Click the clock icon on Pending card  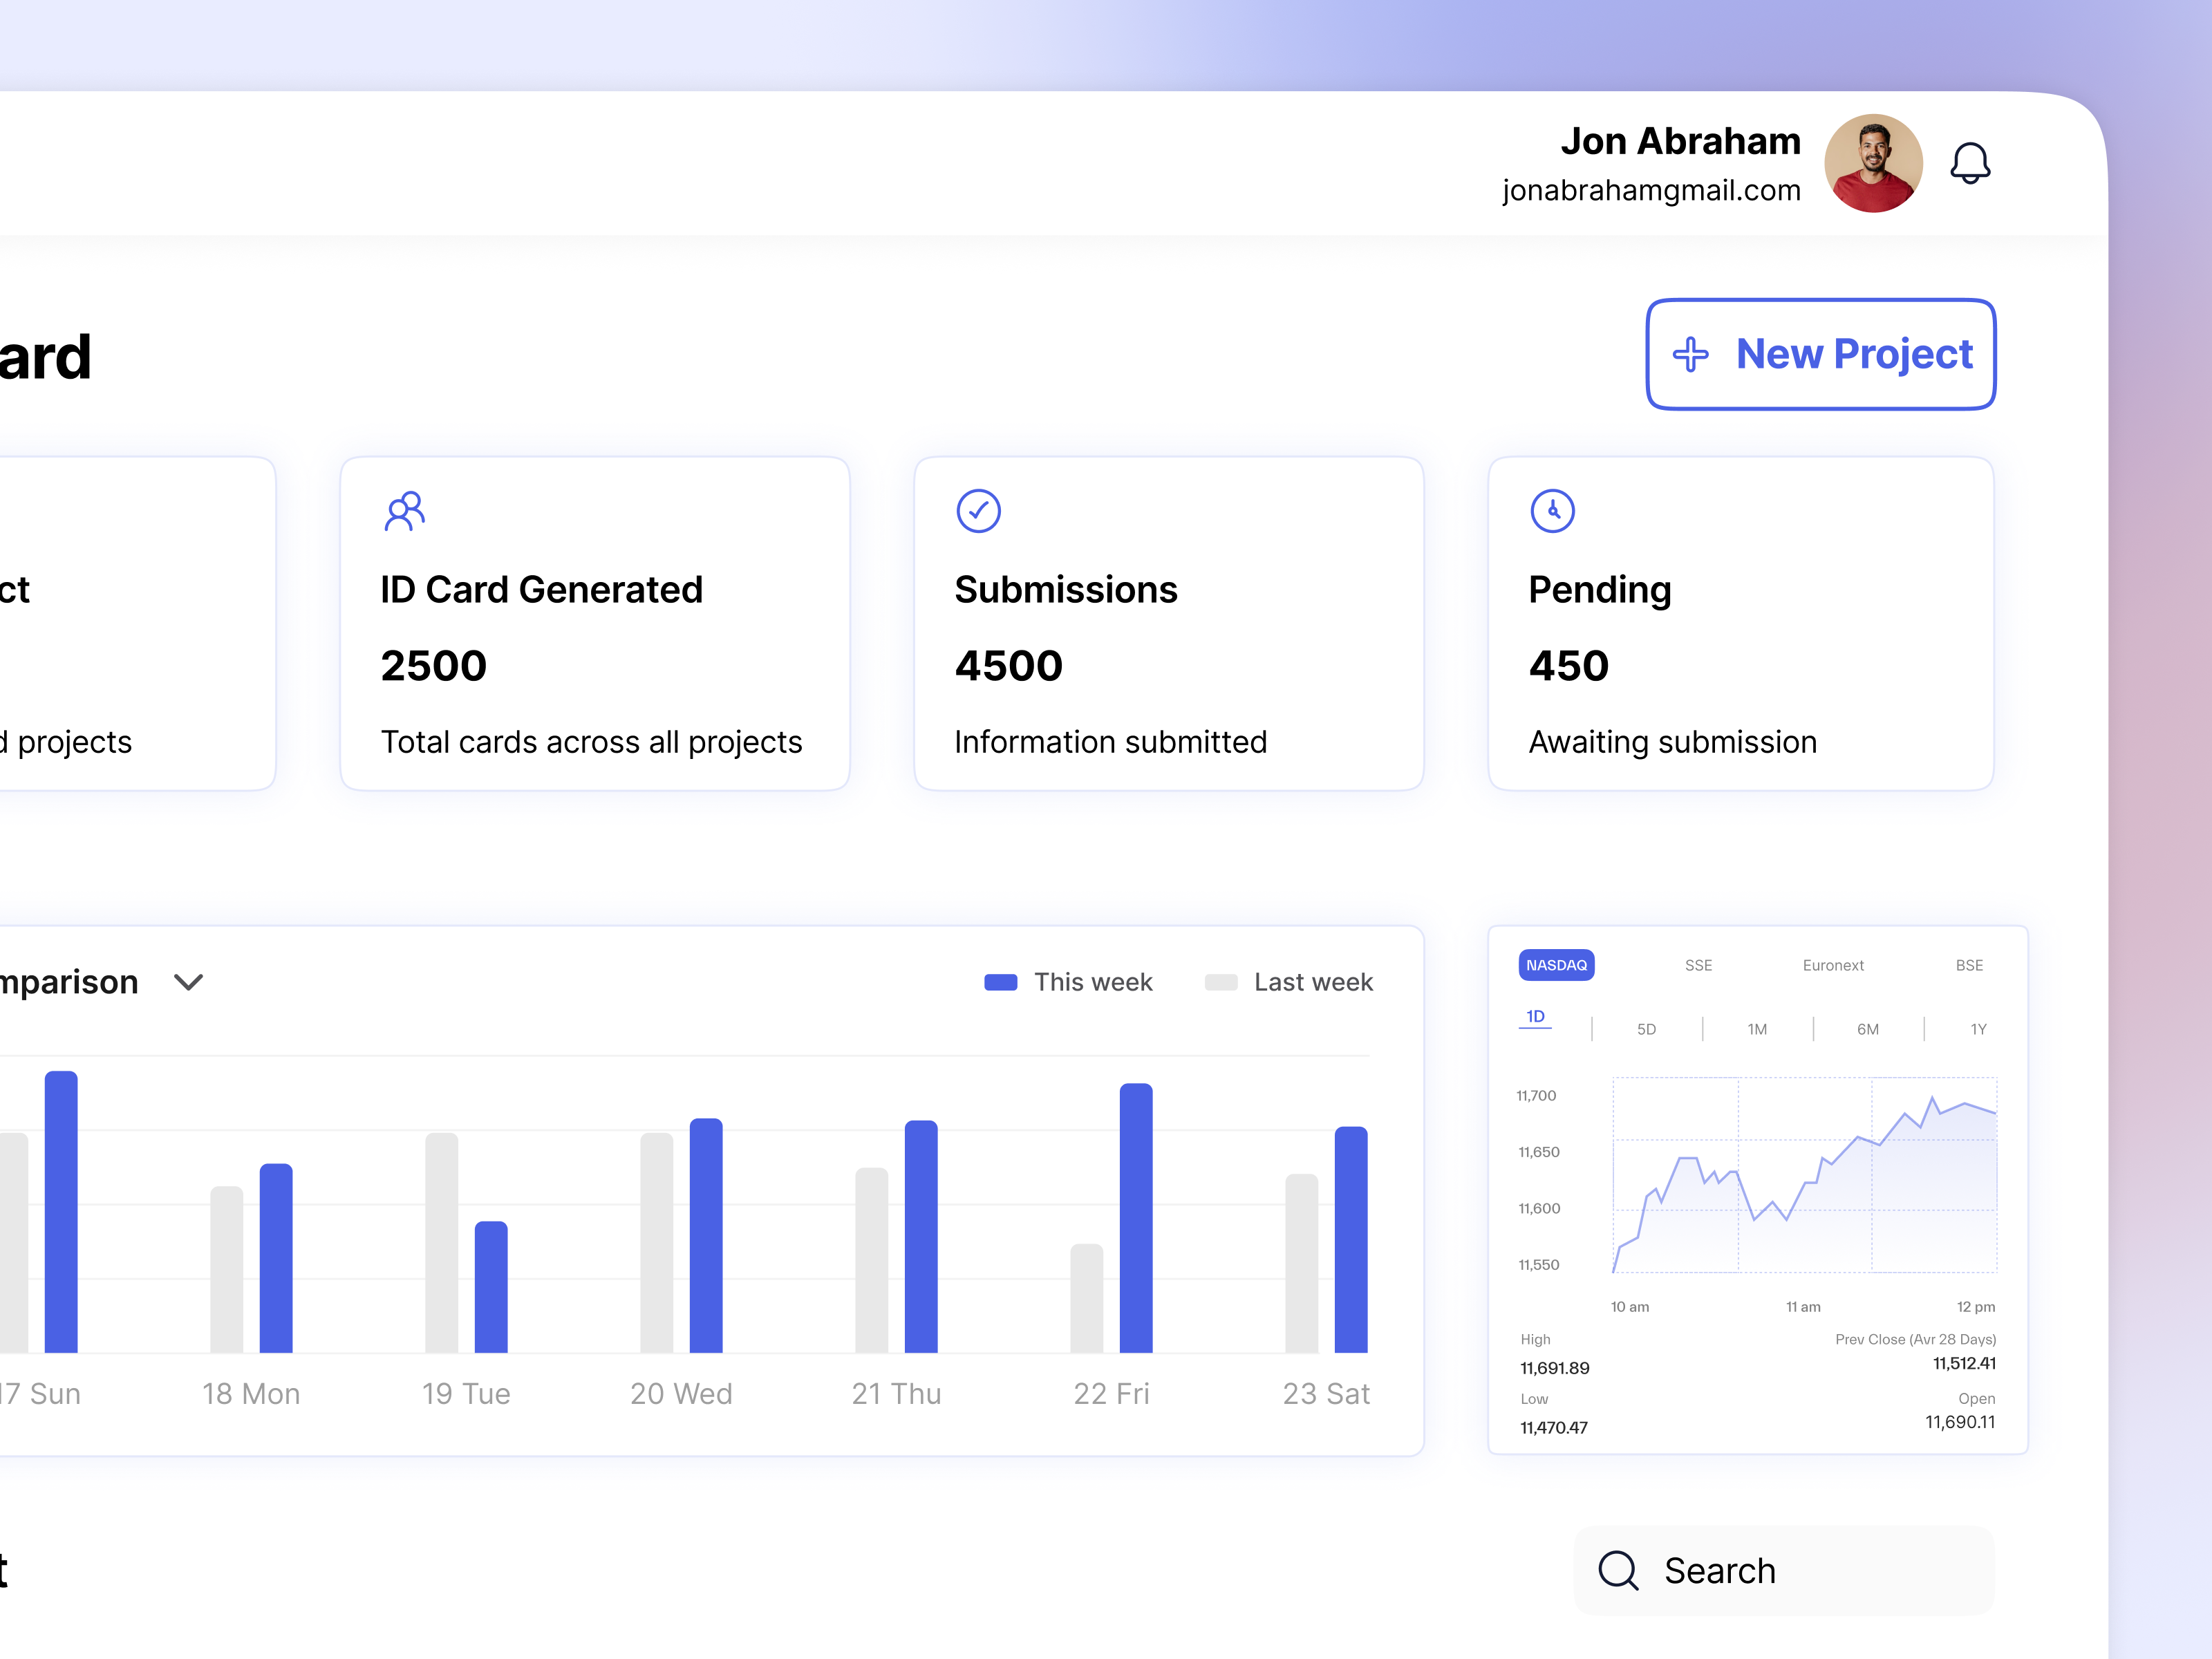[x=1552, y=511]
